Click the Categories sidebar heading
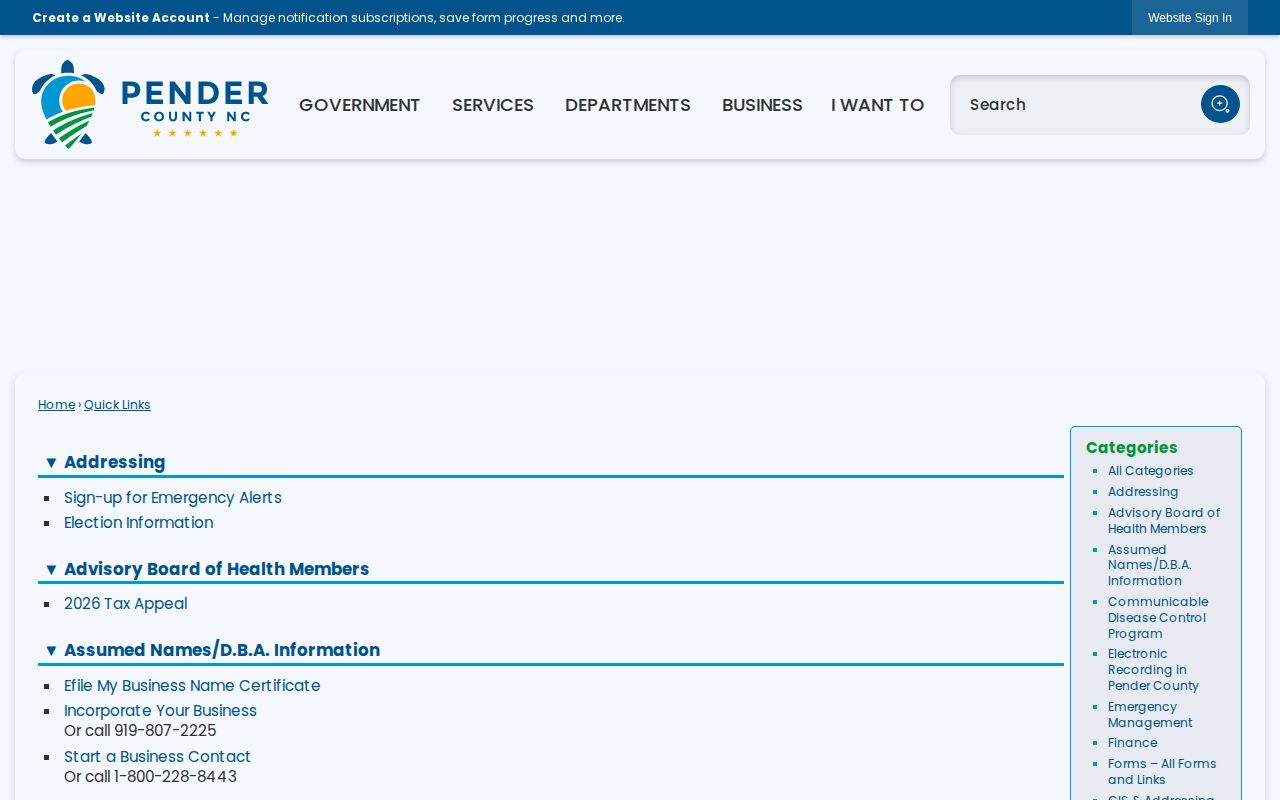Image resolution: width=1280 pixels, height=800 pixels. [x=1132, y=448]
